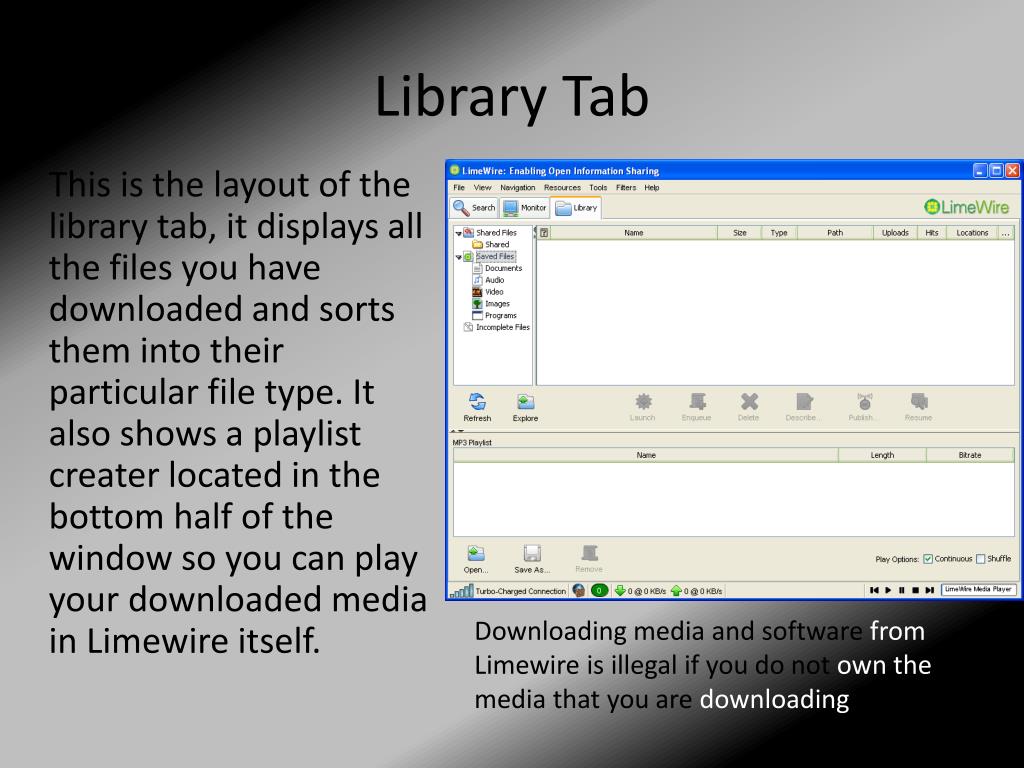The width and height of the screenshot is (1024, 768).
Task: Select the Documents folder in tree
Action: [498, 268]
